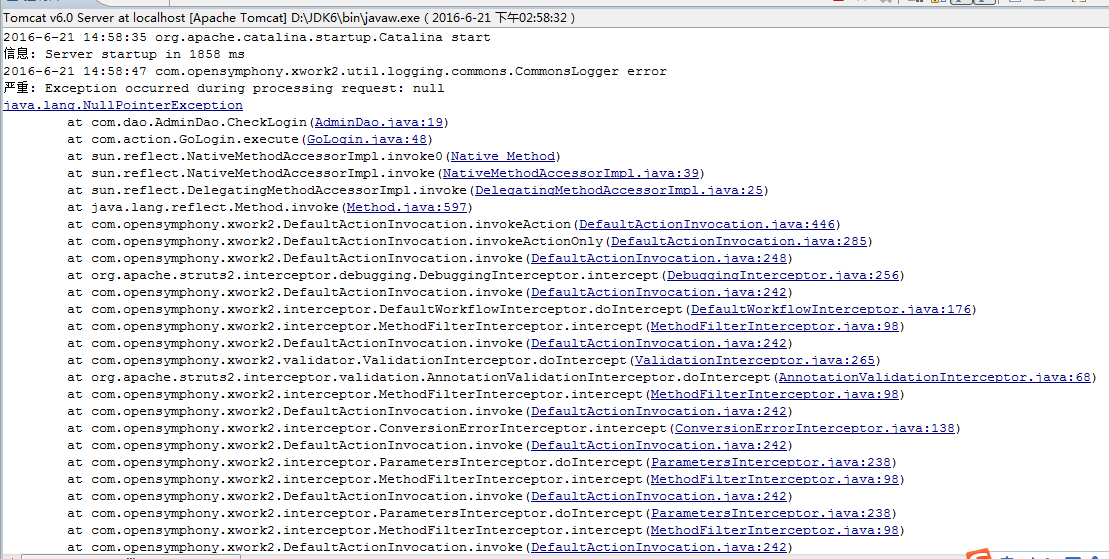The height and width of the screenshot is (559, 1109).
Task: Open MethodFilterInterceptor.java:98 link on the row after DefaultWorkflowInterceptor.doIntercept
Action: [x=774, y=326]
